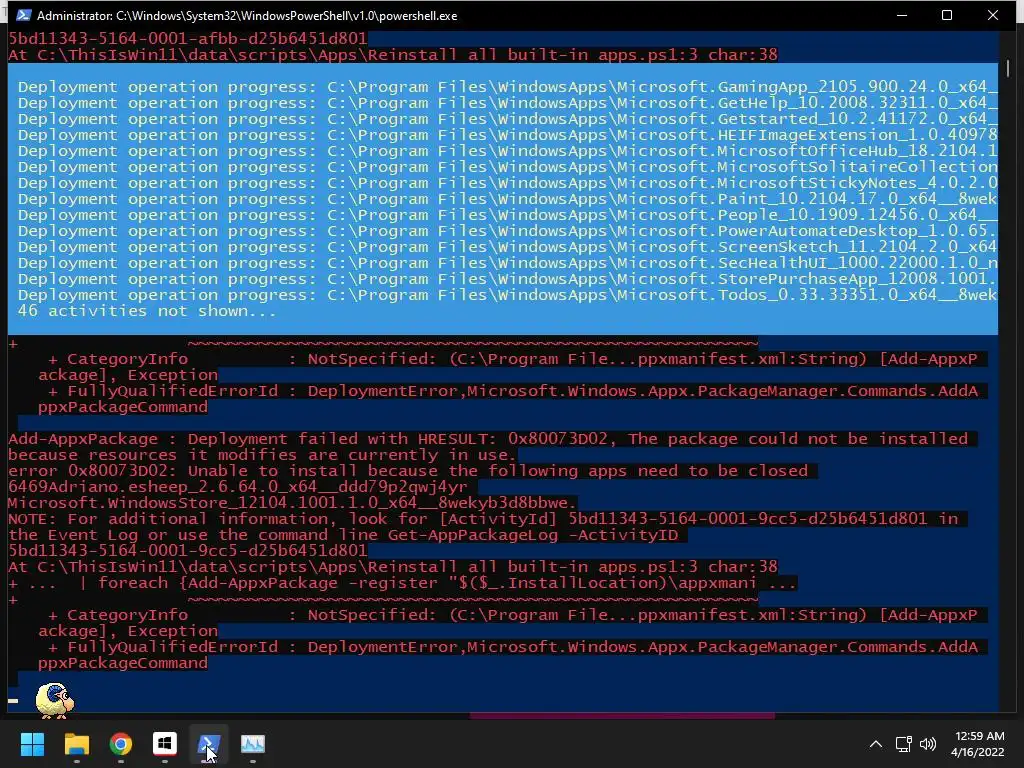Click the last 'FullyQualifiedErrorId : DeploymentError' line
Screen dimensions: 1024x768
(x=513, y=647)
